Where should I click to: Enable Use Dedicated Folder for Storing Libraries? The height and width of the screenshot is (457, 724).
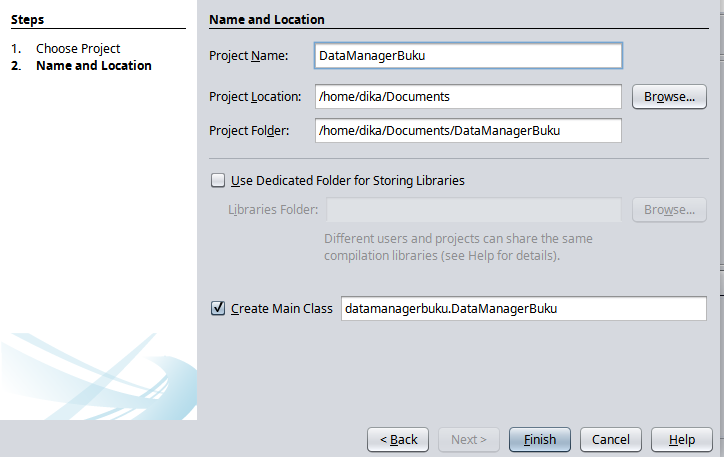click(x=218, y=181)
